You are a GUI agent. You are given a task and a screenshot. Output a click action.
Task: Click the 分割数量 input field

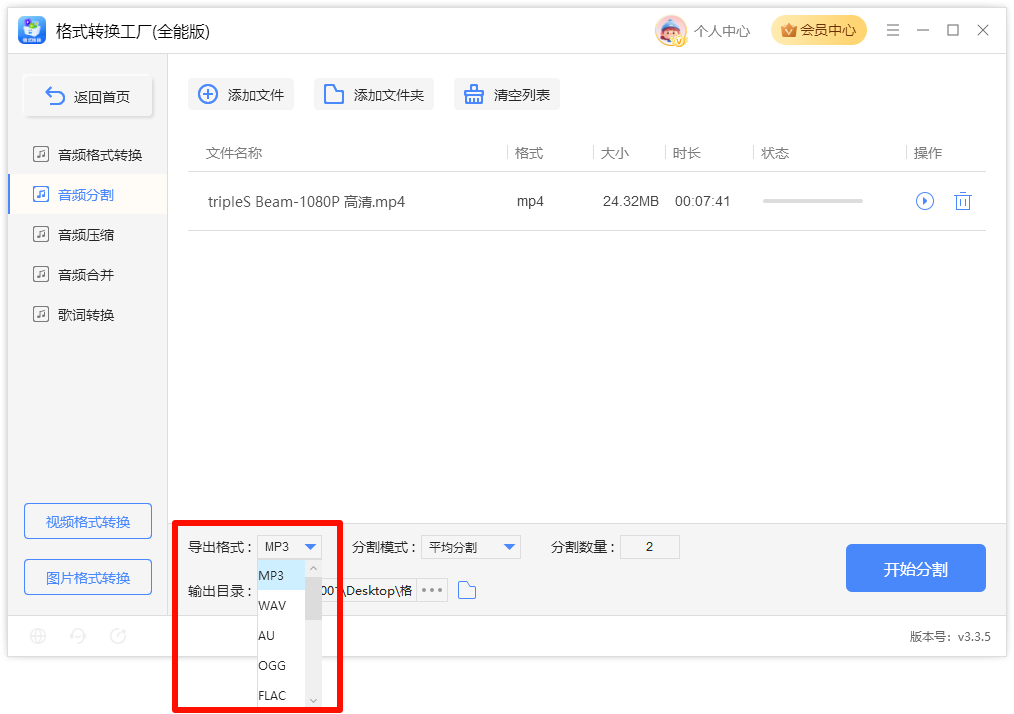649,547
